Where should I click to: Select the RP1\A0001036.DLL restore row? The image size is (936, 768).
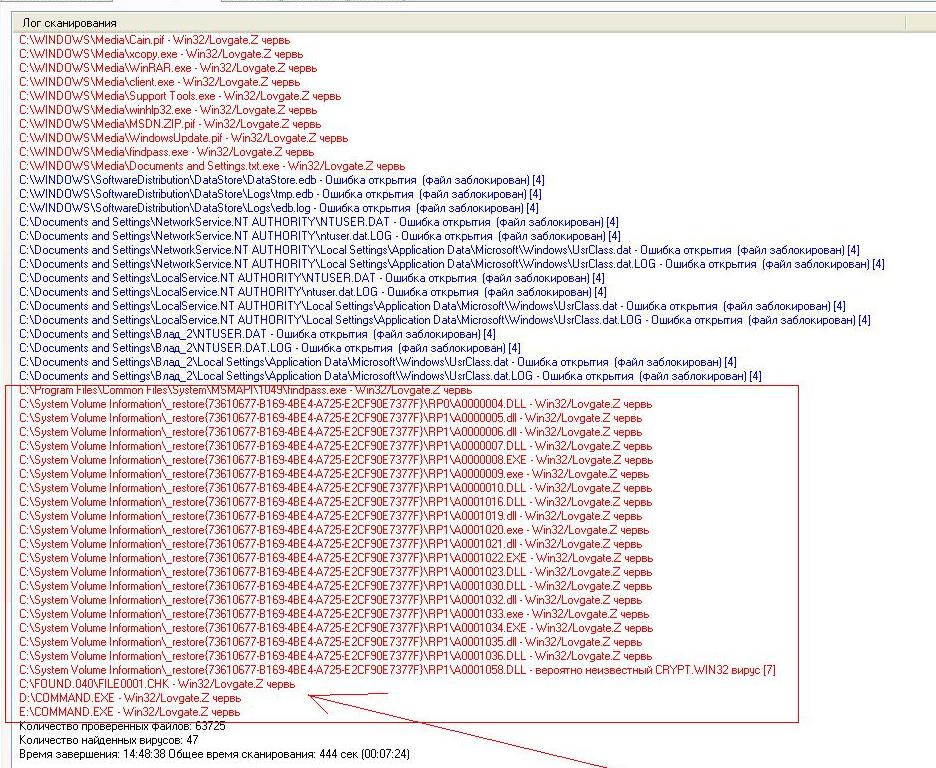click(335, 657)
